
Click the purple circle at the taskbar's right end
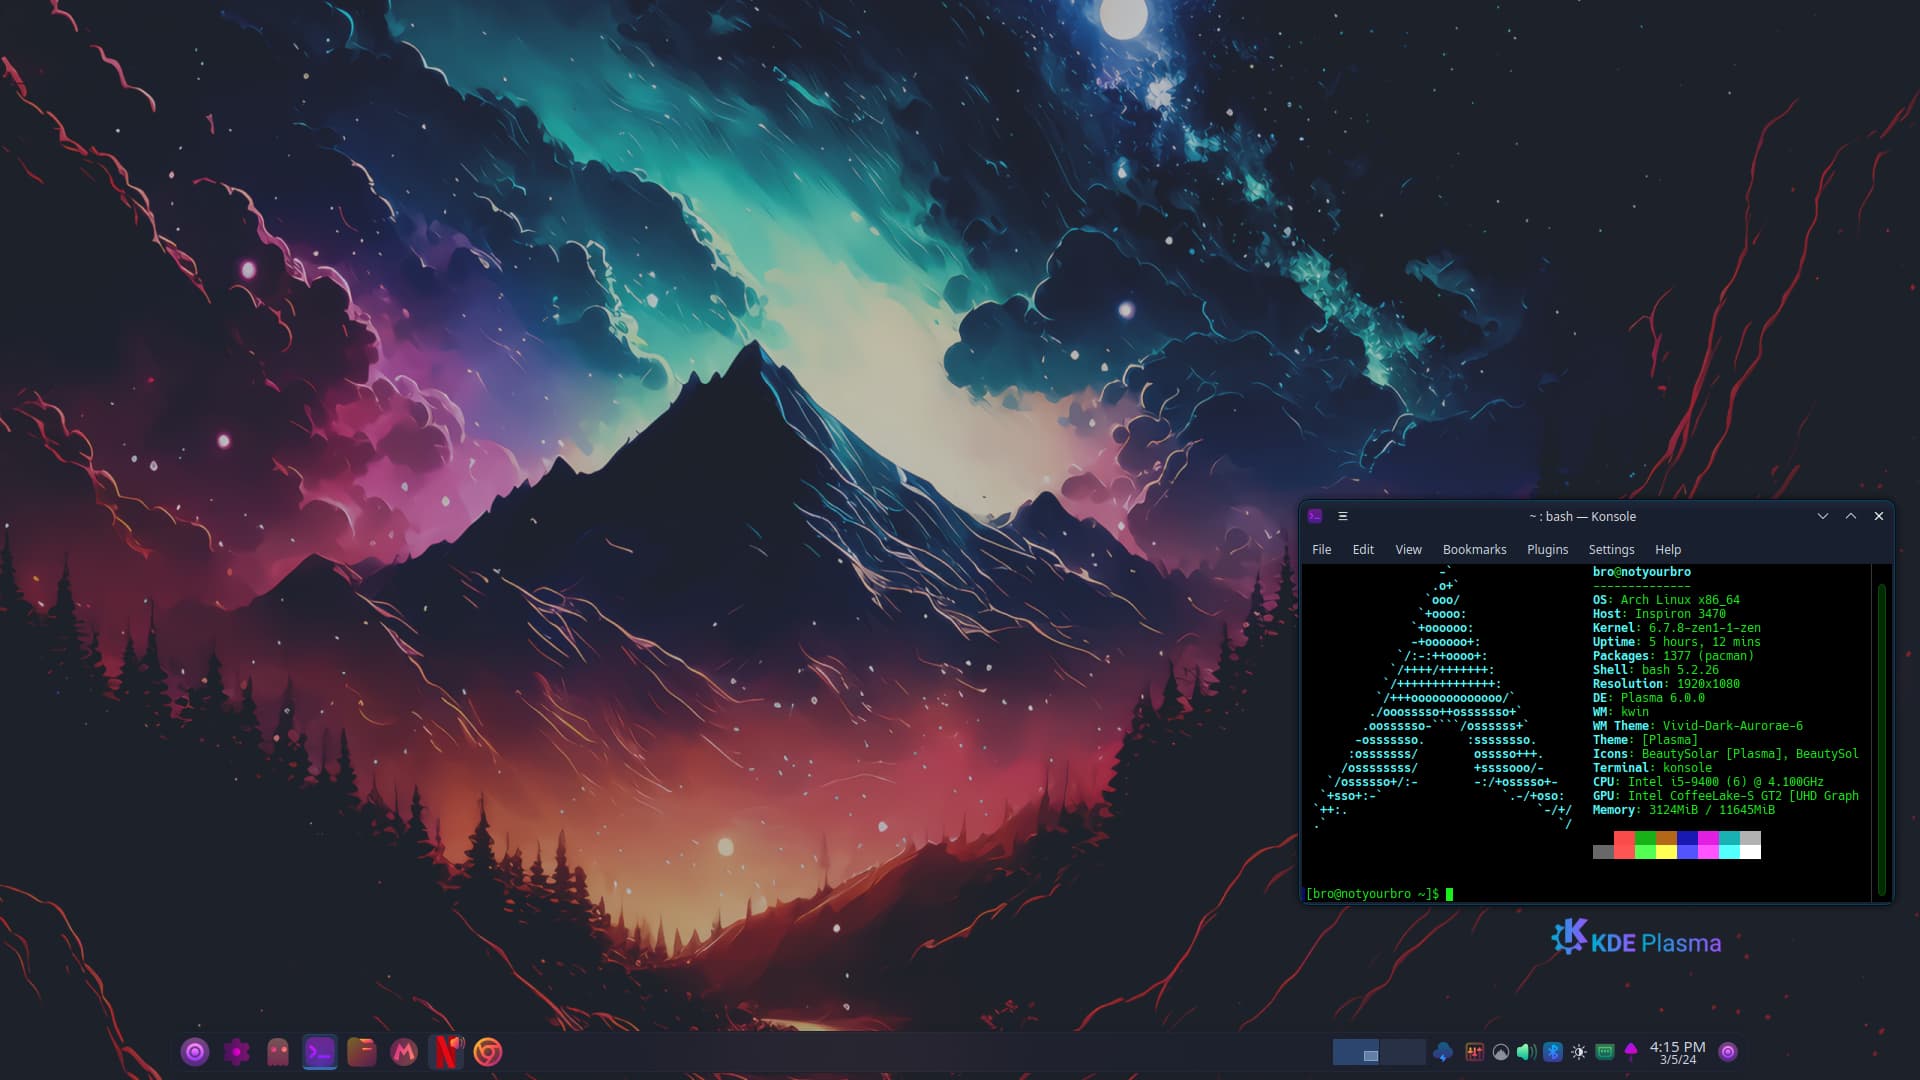pyautogui.click(x=1728, y=1051)
